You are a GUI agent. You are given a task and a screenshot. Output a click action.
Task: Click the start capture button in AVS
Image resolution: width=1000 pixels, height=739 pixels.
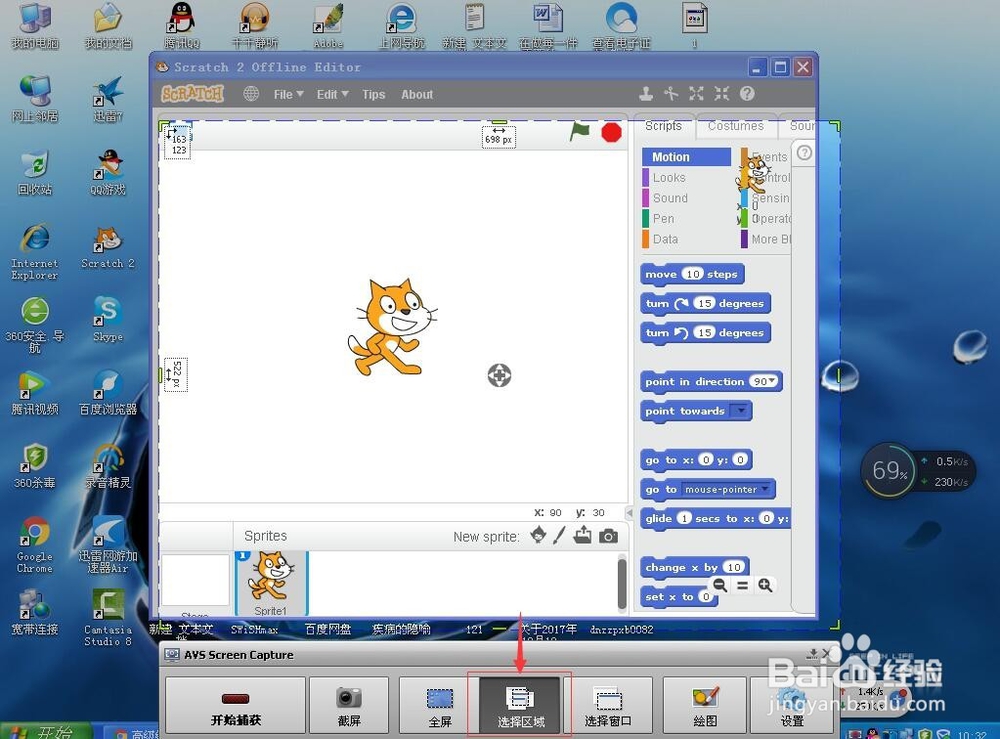click(x=235, y=705)
